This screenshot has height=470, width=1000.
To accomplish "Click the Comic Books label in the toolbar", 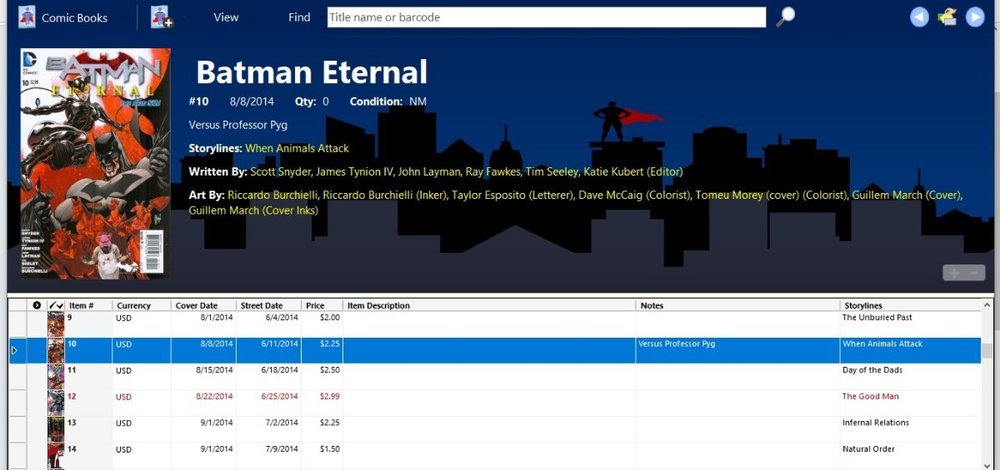I will 75,18.
